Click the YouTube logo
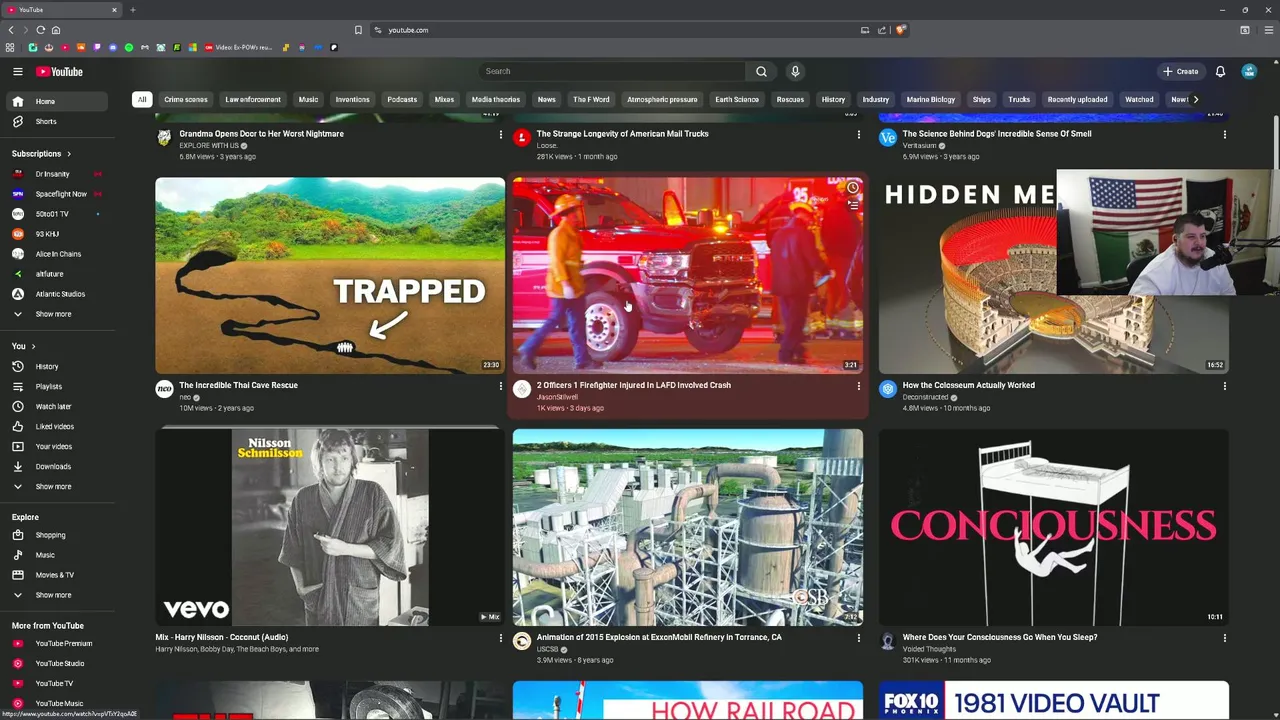 (x=59, y=71)
